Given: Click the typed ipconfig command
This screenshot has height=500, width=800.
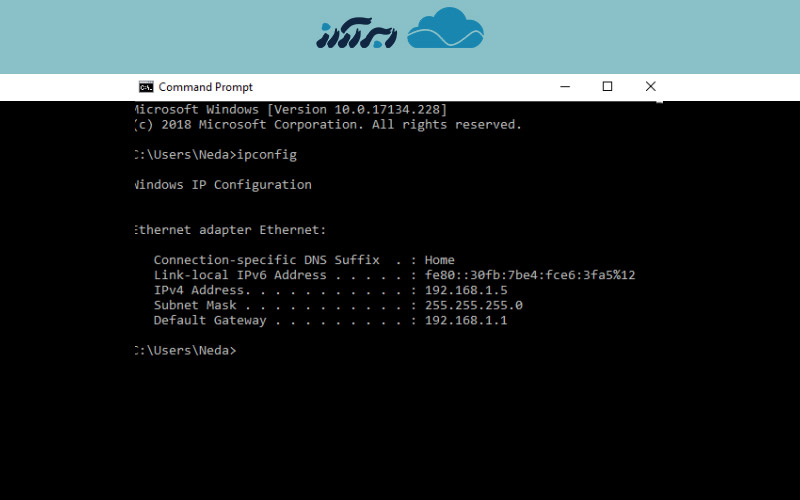Looking at the screenshot, I should (x=268, y=155).
